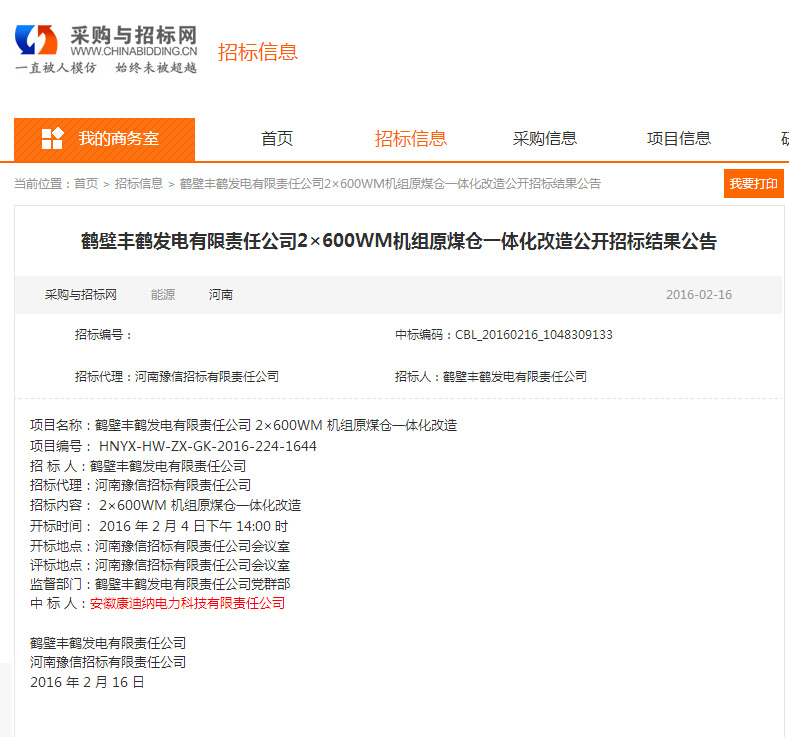Screen dimensions: 789x737
Task: Open the 采购信息 navigation item
Action: tap(545, 139)
